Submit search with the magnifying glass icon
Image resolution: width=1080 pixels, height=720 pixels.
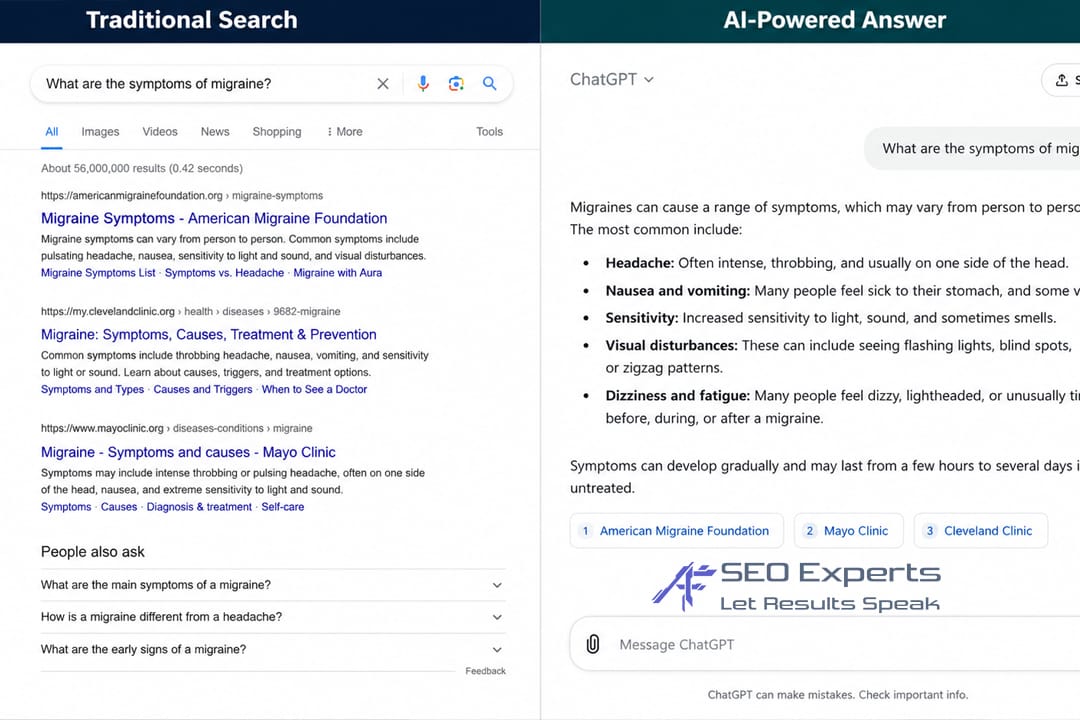(490, 83)
